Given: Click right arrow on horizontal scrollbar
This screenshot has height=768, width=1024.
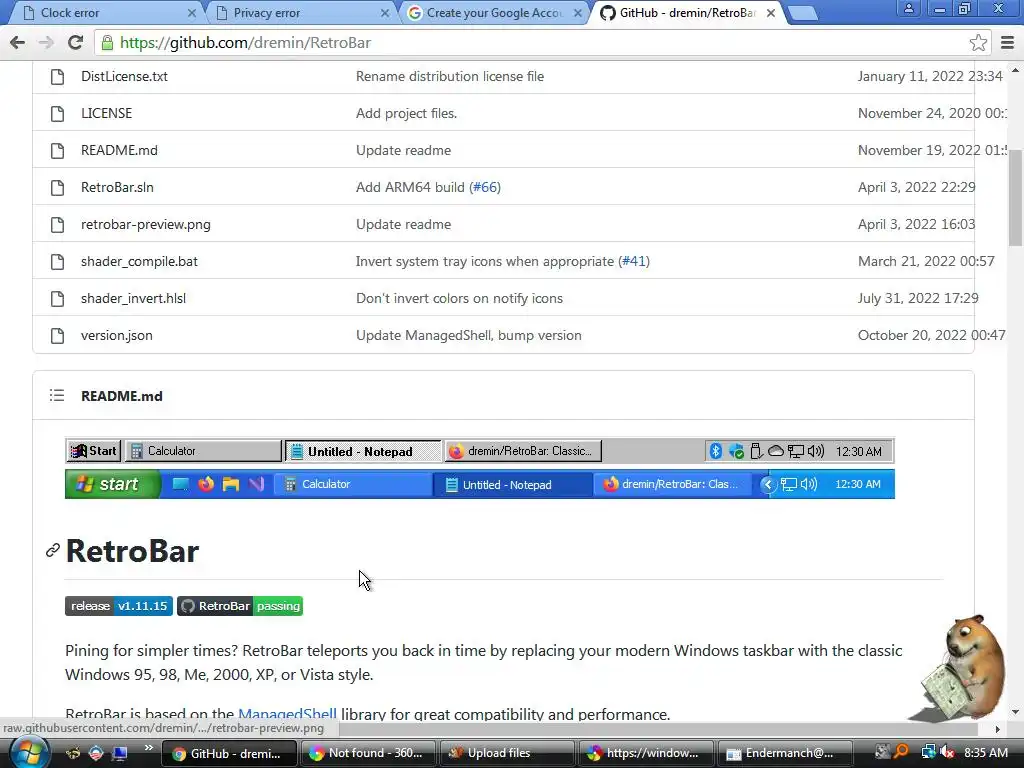Looking at the screenshot, I should click(x=997, y=729).
